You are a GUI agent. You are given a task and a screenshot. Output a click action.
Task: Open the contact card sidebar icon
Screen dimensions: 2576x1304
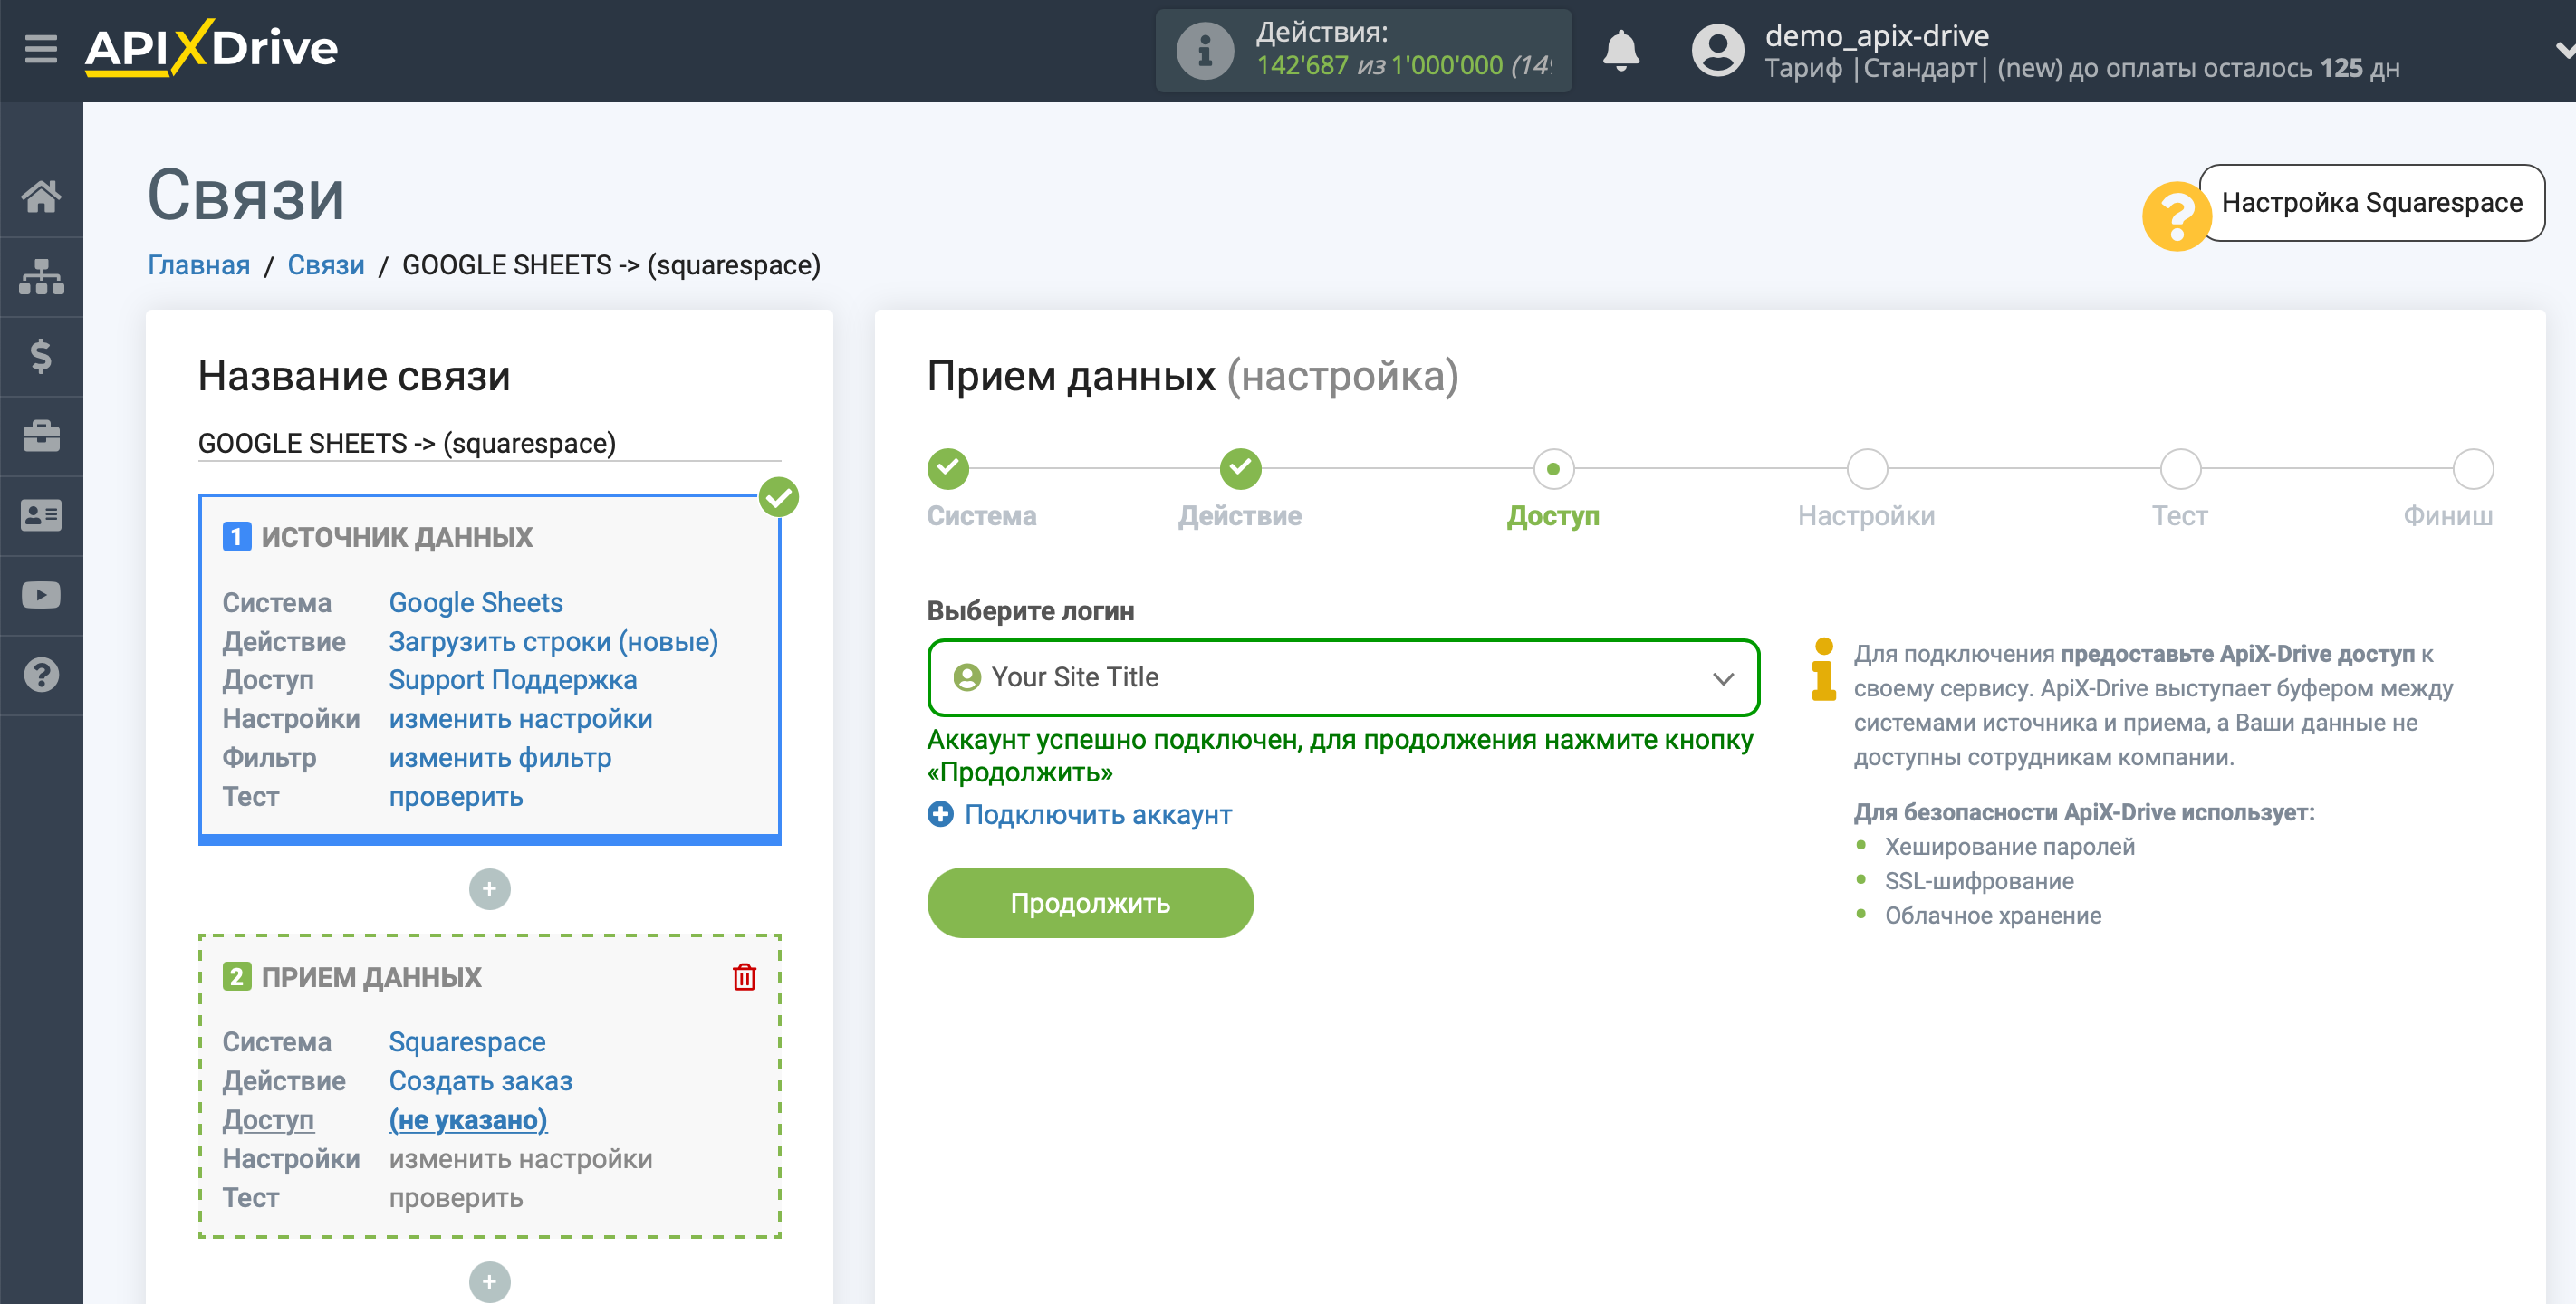coord(41,516)
